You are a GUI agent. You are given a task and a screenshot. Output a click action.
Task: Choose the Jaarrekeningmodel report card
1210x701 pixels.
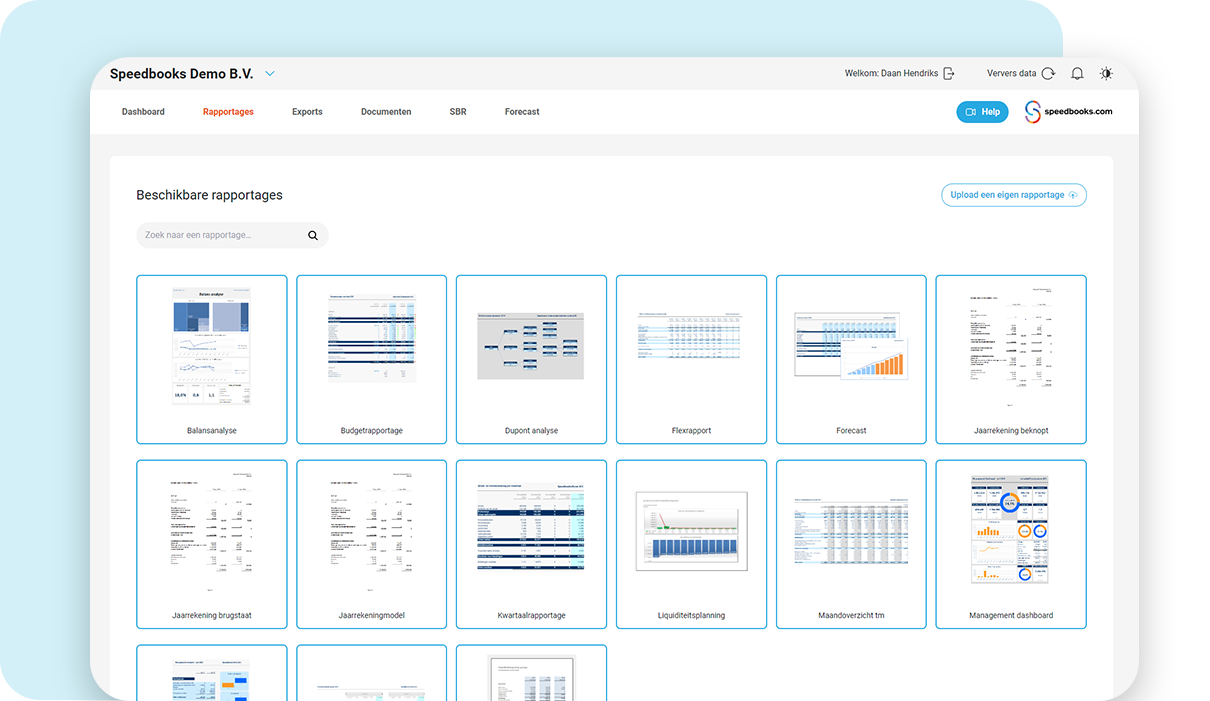click(x=372, y=544)
